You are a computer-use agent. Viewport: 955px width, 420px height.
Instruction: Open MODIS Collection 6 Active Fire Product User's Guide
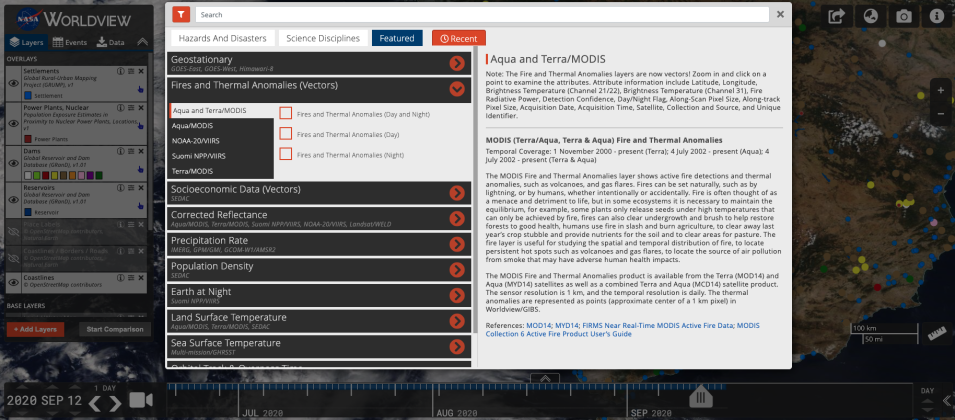(622, 330)
